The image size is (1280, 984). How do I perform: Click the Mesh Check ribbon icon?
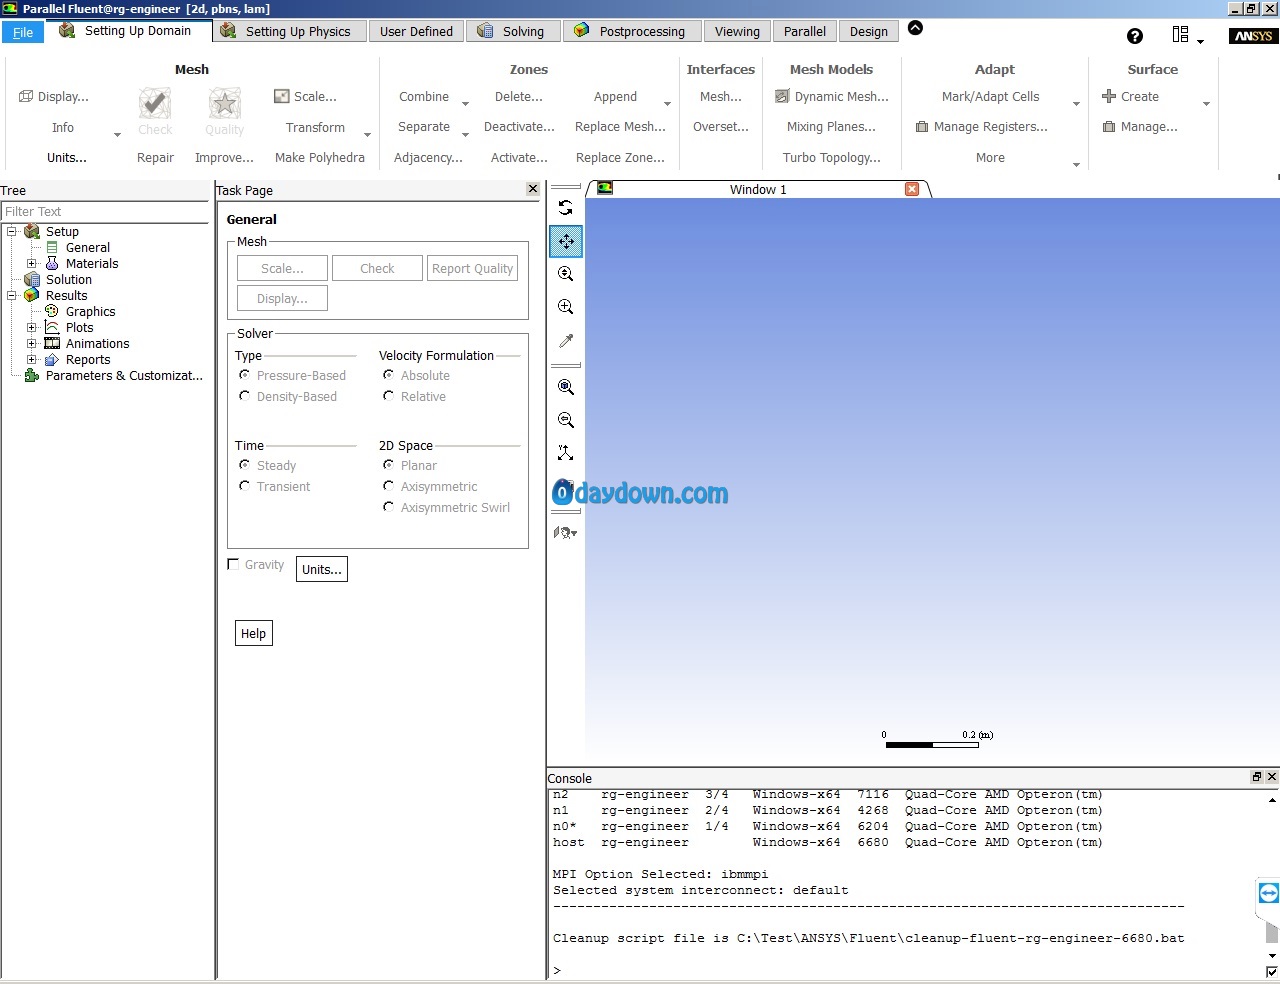155,104
